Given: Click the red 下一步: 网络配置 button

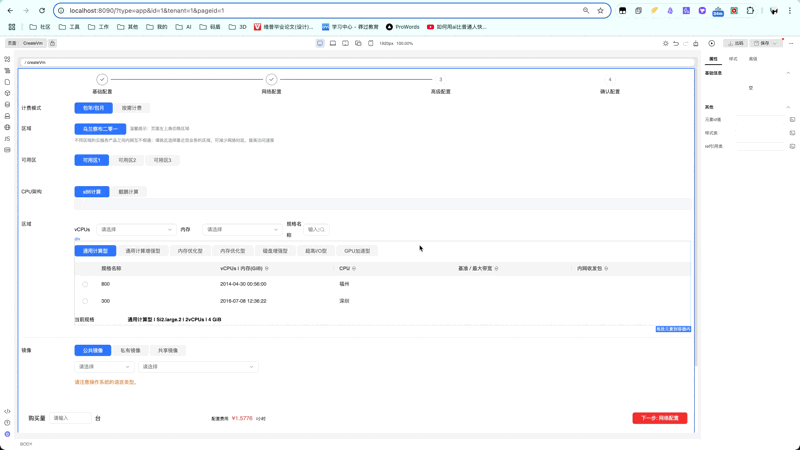Looking at the screenshot, I should point(660,418).
